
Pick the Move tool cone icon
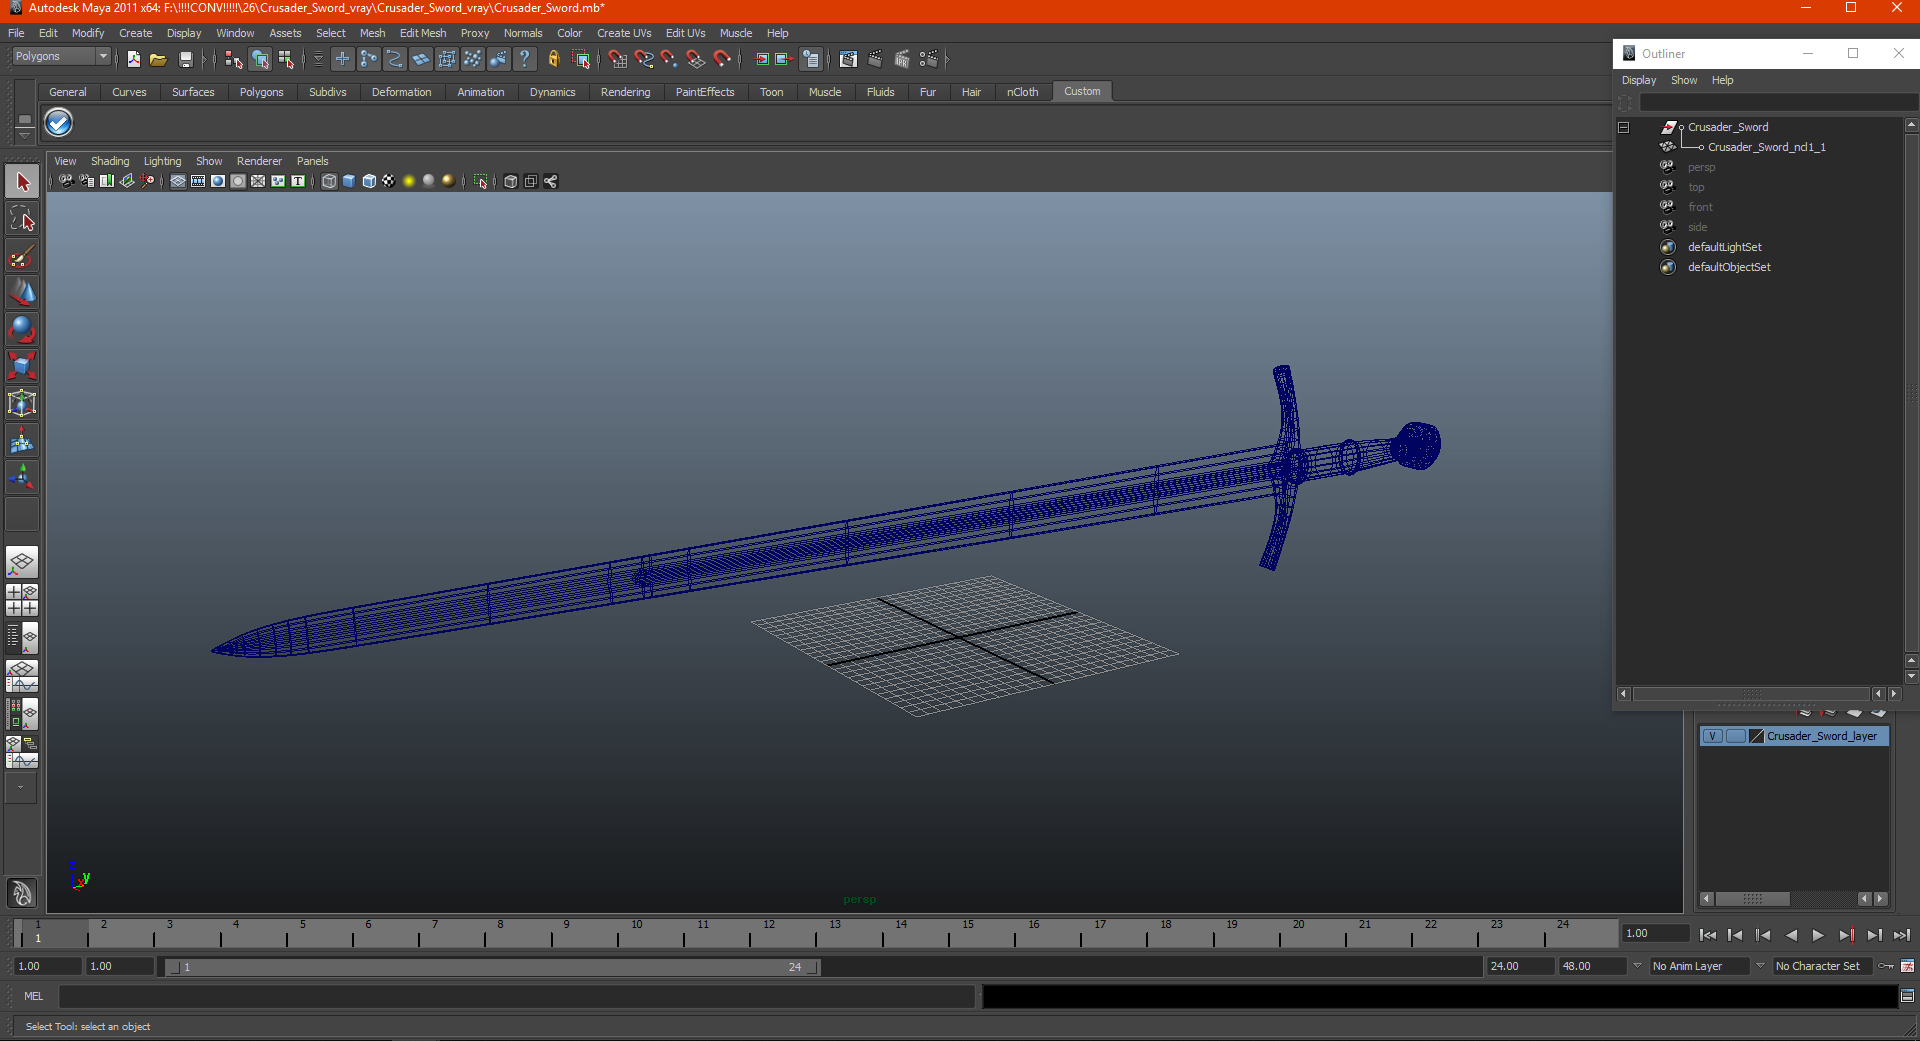[x=22, y=292]
